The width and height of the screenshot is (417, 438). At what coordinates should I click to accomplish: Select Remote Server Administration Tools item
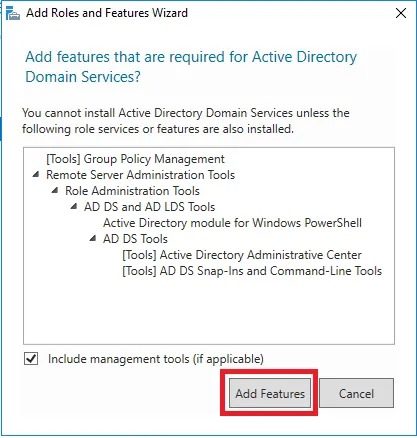140,175
